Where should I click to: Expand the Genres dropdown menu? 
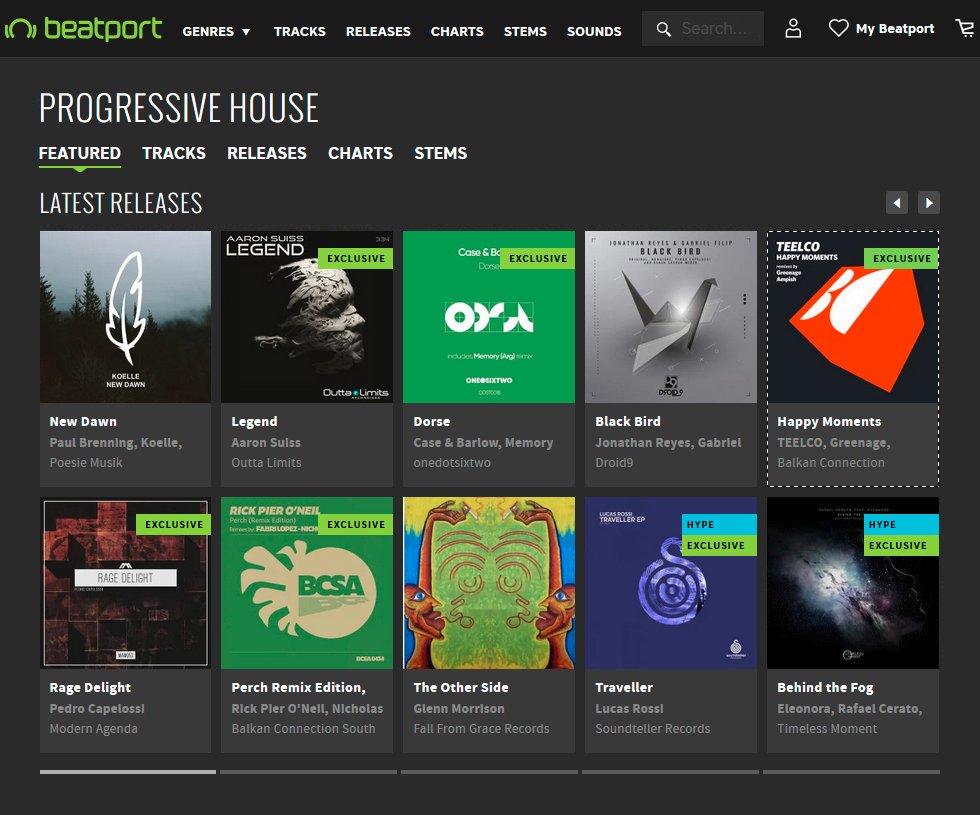tap(216, 31)
